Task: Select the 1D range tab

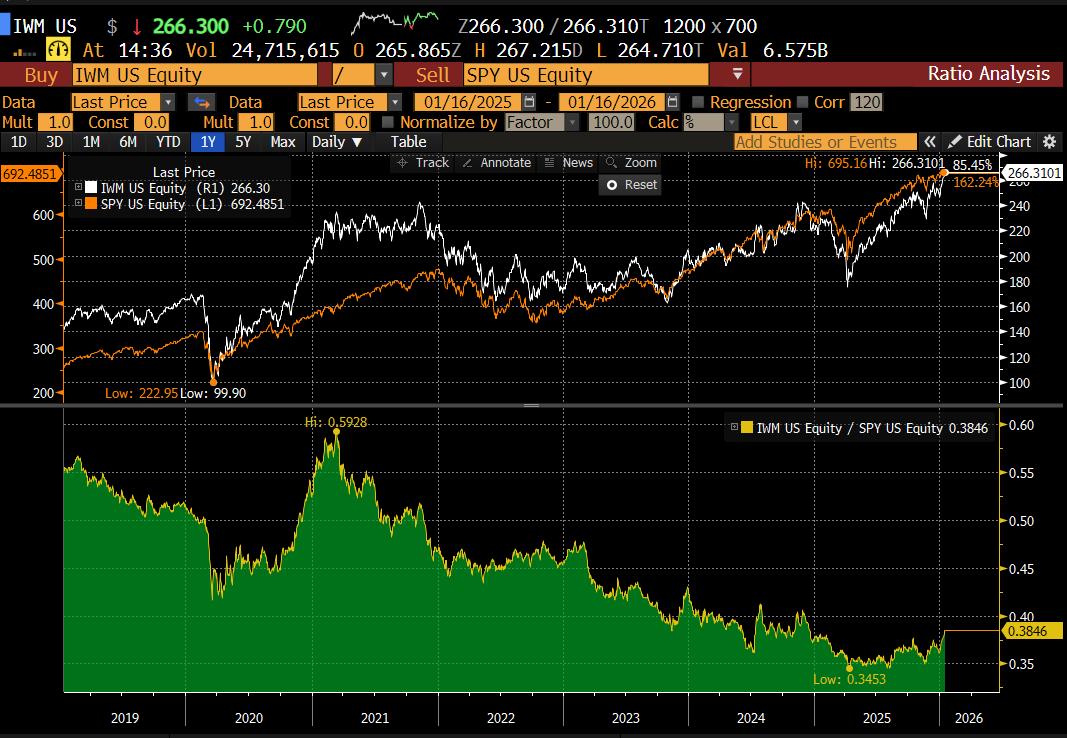Action: tap(18, 141)
